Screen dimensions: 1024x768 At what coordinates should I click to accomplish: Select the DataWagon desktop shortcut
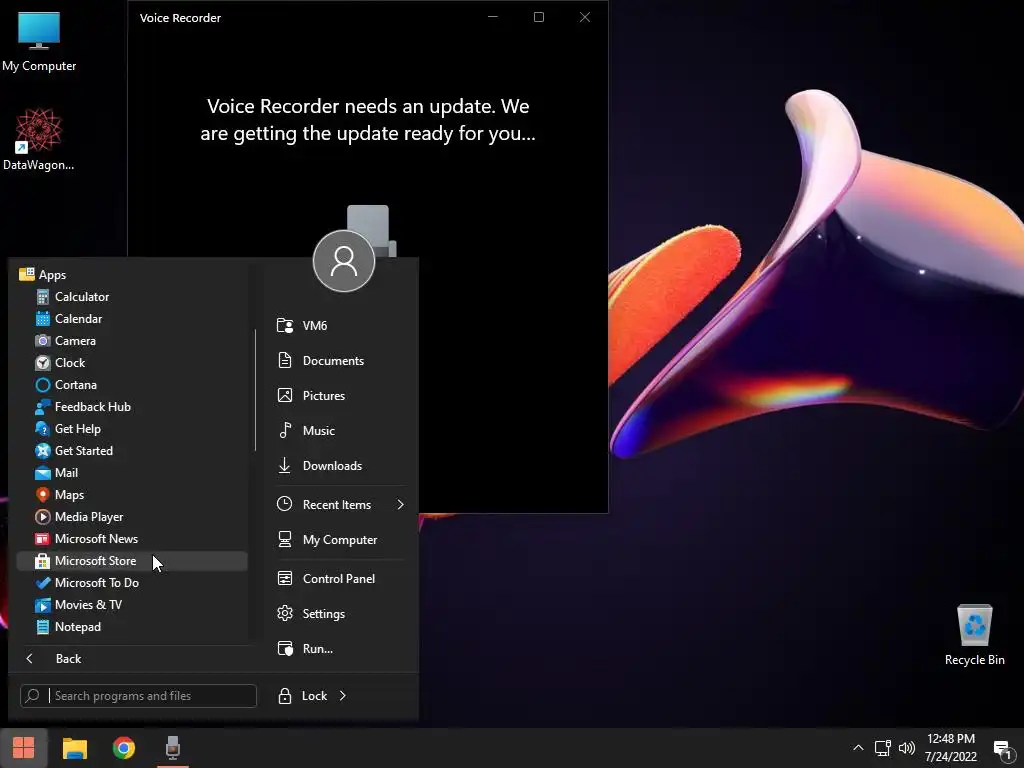[39, 140]
